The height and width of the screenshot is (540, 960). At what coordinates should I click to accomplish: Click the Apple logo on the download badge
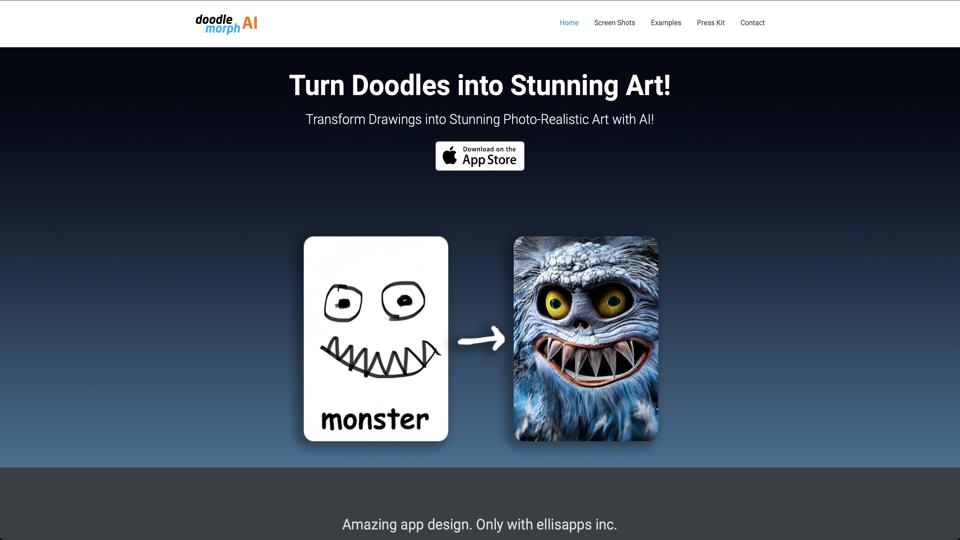coord(450,156)
